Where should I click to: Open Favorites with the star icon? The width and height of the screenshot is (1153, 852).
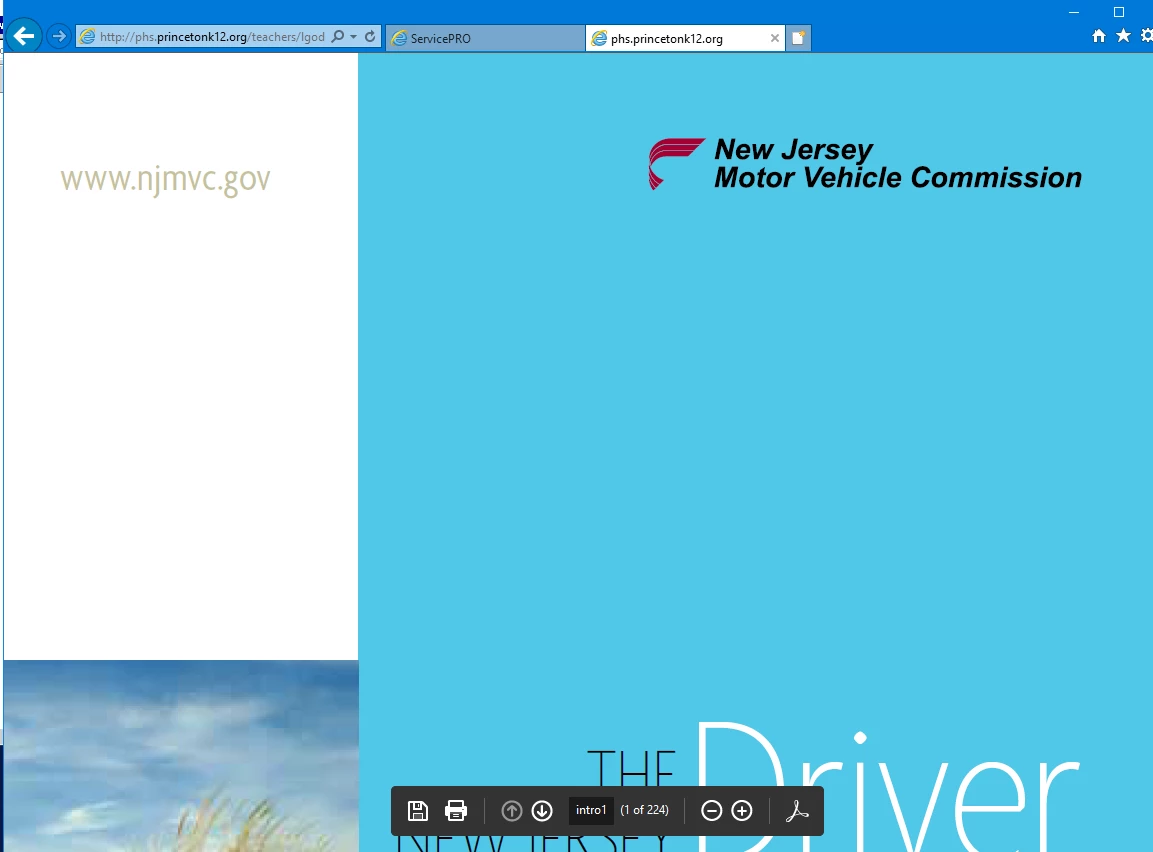tap(1123, 35)
